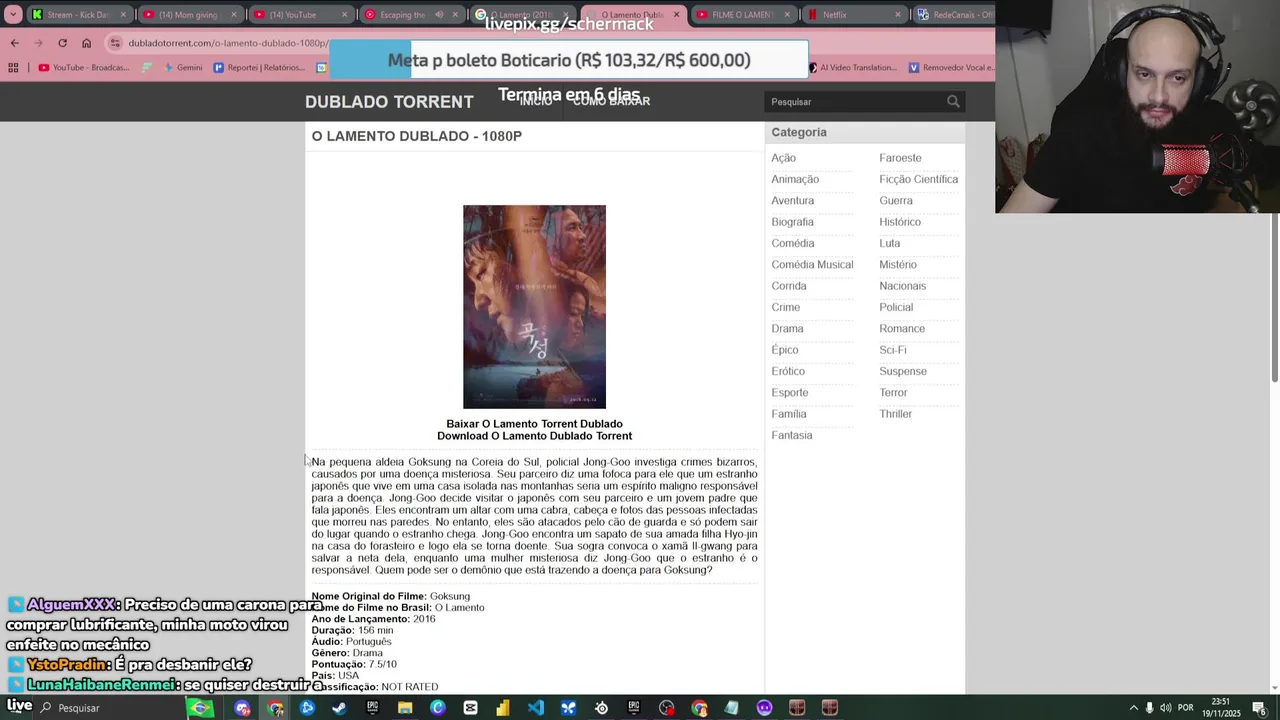Image resolution: width=1280 pixels, height=720 pixels.
Task: Open the Ficção Científica category
Action: click(918, 179)
